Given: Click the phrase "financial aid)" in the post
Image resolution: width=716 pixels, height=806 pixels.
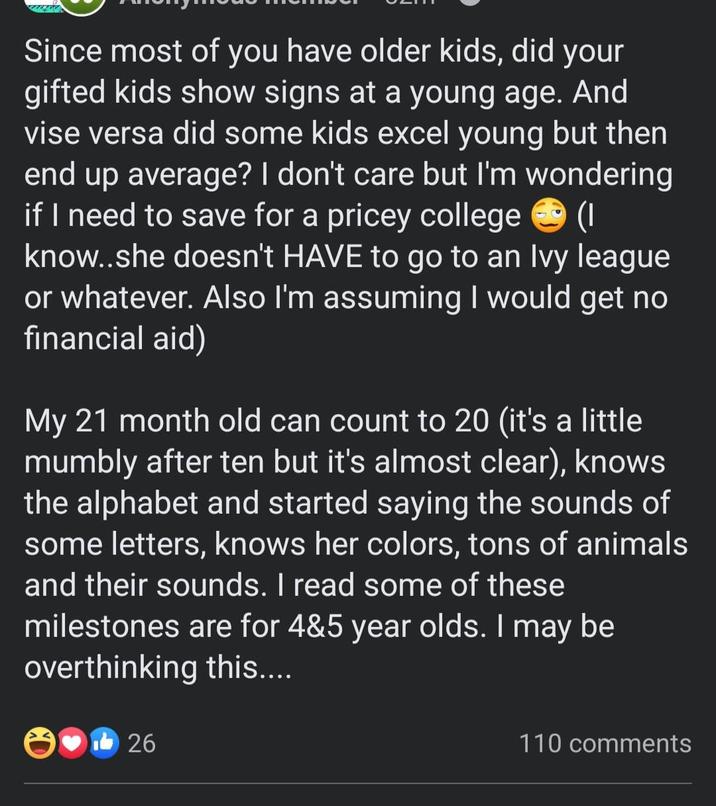Looking at the screenshot, I should click(114, 338).
